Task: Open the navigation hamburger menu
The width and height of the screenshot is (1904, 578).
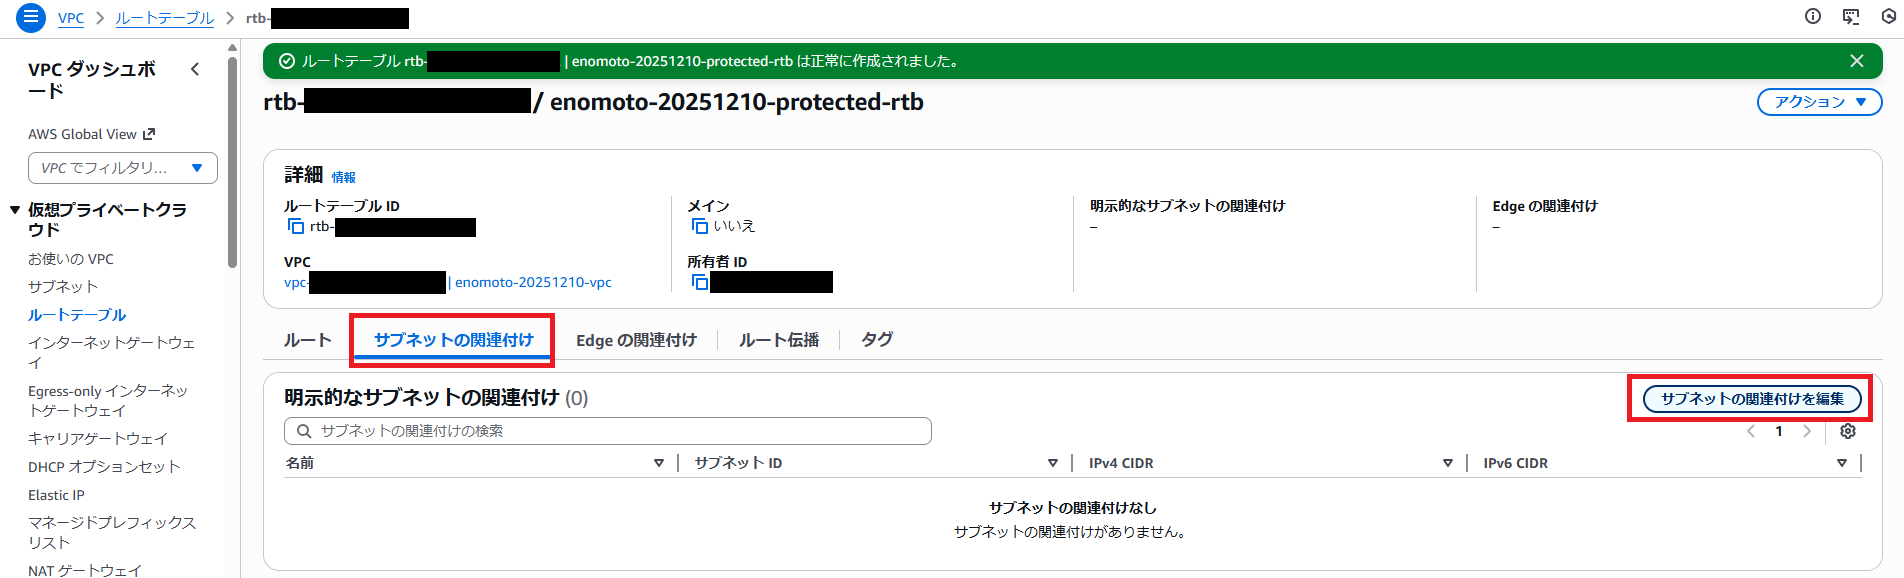Action: coord(30,17)
